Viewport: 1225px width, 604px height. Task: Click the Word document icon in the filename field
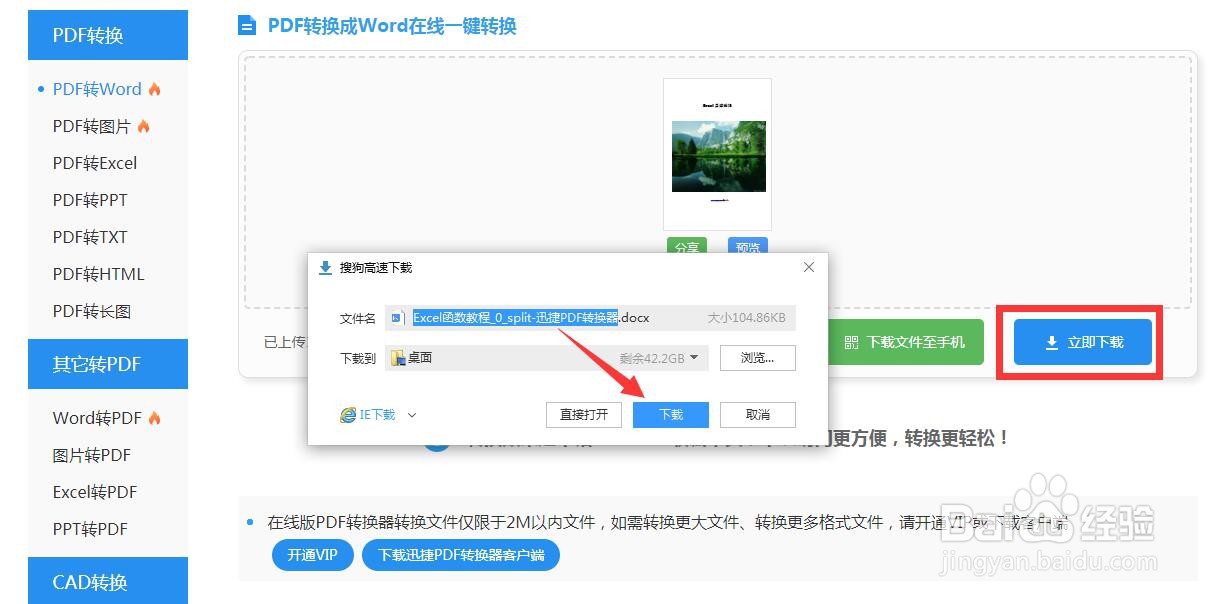pos(396,317)
